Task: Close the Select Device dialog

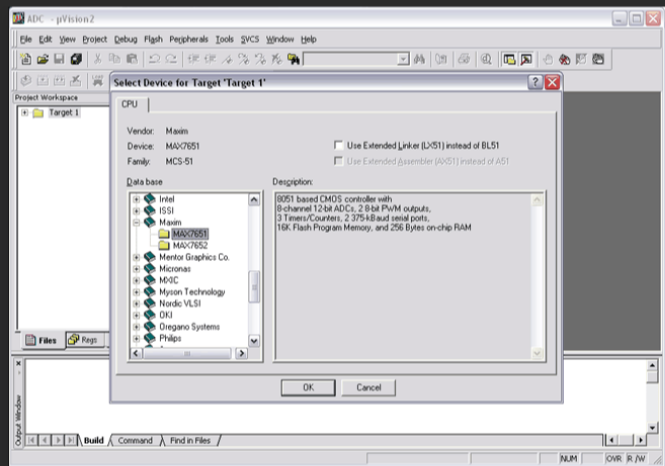Action: pos(552,82)
